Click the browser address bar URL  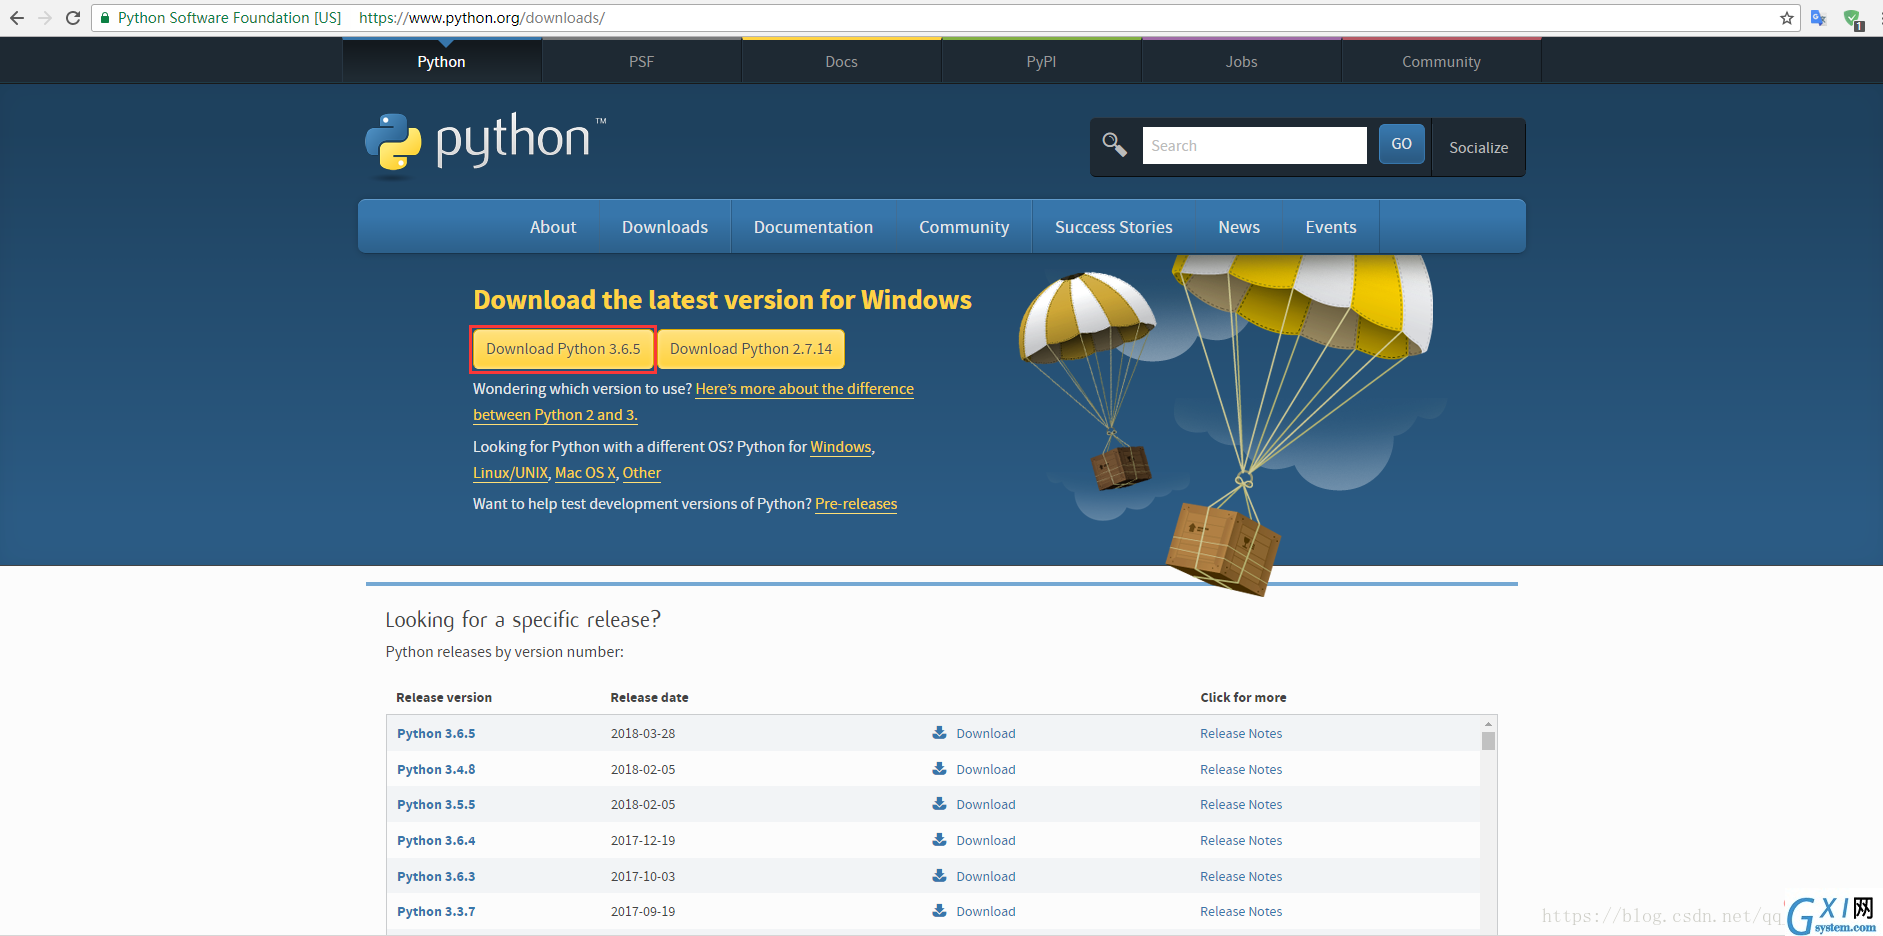pos(482,18)
